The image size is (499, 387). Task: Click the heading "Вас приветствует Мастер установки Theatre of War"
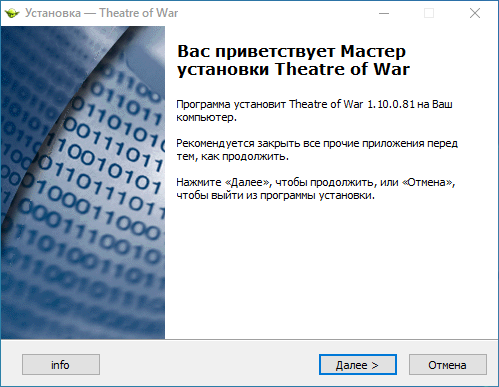pyautogui.click(x=293, y=60)
